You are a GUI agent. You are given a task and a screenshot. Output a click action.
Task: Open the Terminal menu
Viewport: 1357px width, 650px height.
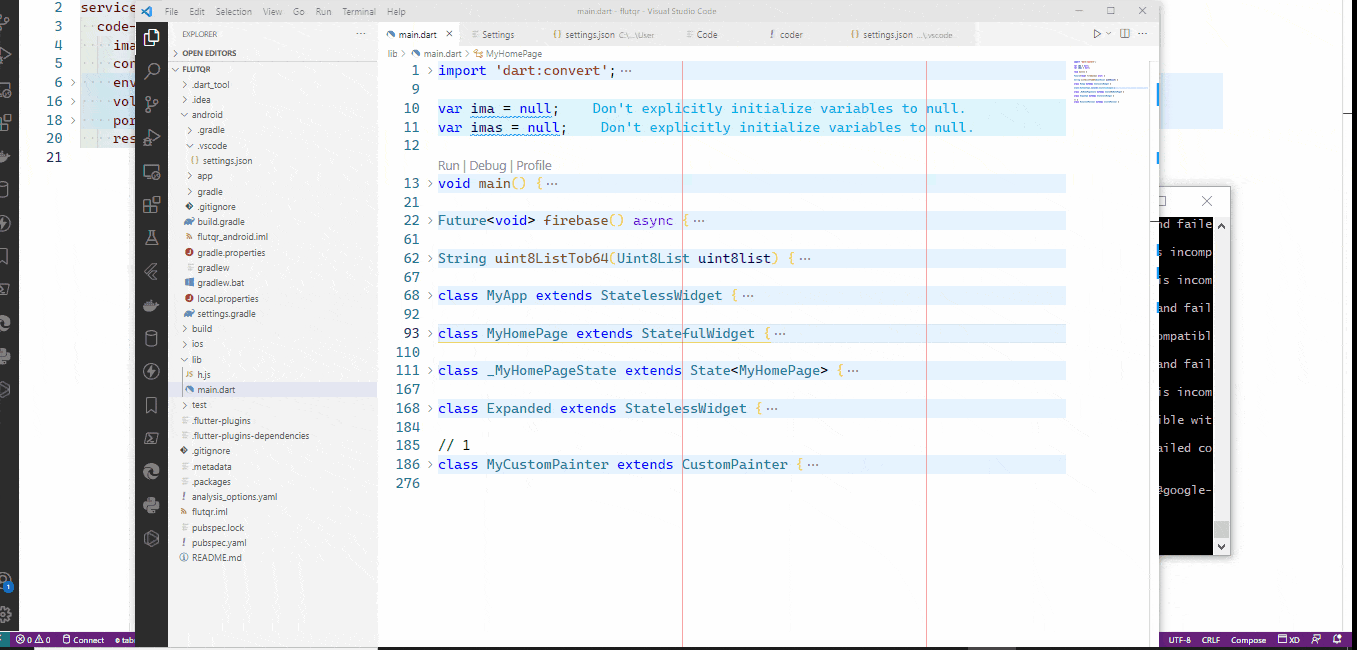(x=359, y=12)
